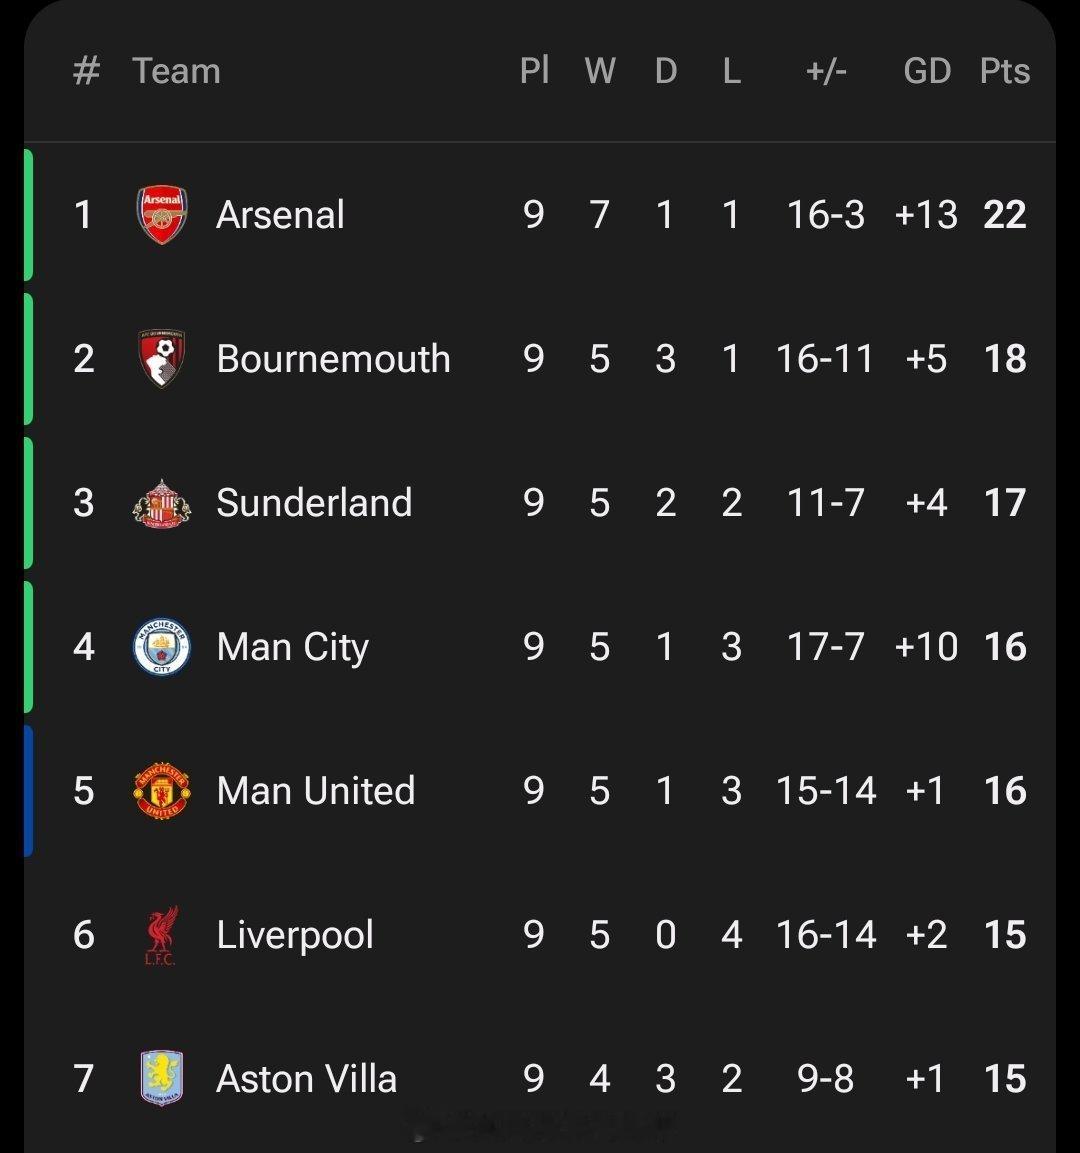The width and height of the screenshot is (1080, 1153).
Task: Click the W column header
Action: click(x=599, y=71)
